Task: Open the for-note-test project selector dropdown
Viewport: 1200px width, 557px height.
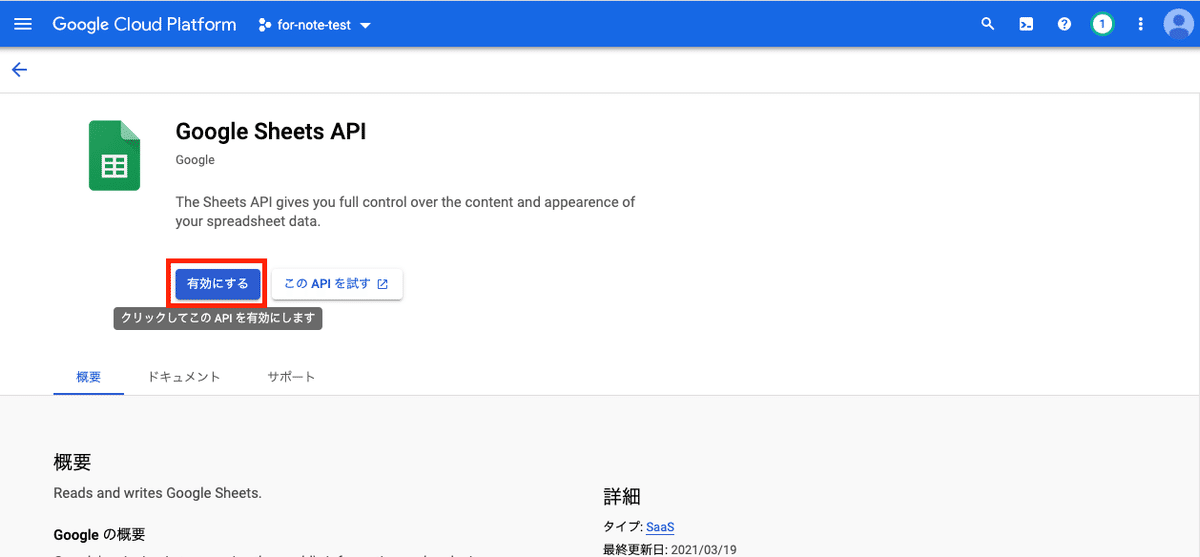Action: (315, 25)
